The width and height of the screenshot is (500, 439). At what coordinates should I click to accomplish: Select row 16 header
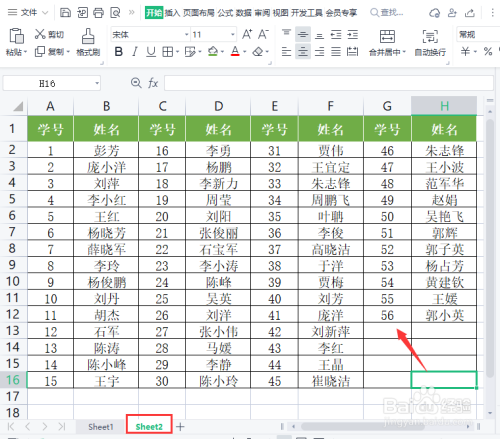[x=13, y=380]
